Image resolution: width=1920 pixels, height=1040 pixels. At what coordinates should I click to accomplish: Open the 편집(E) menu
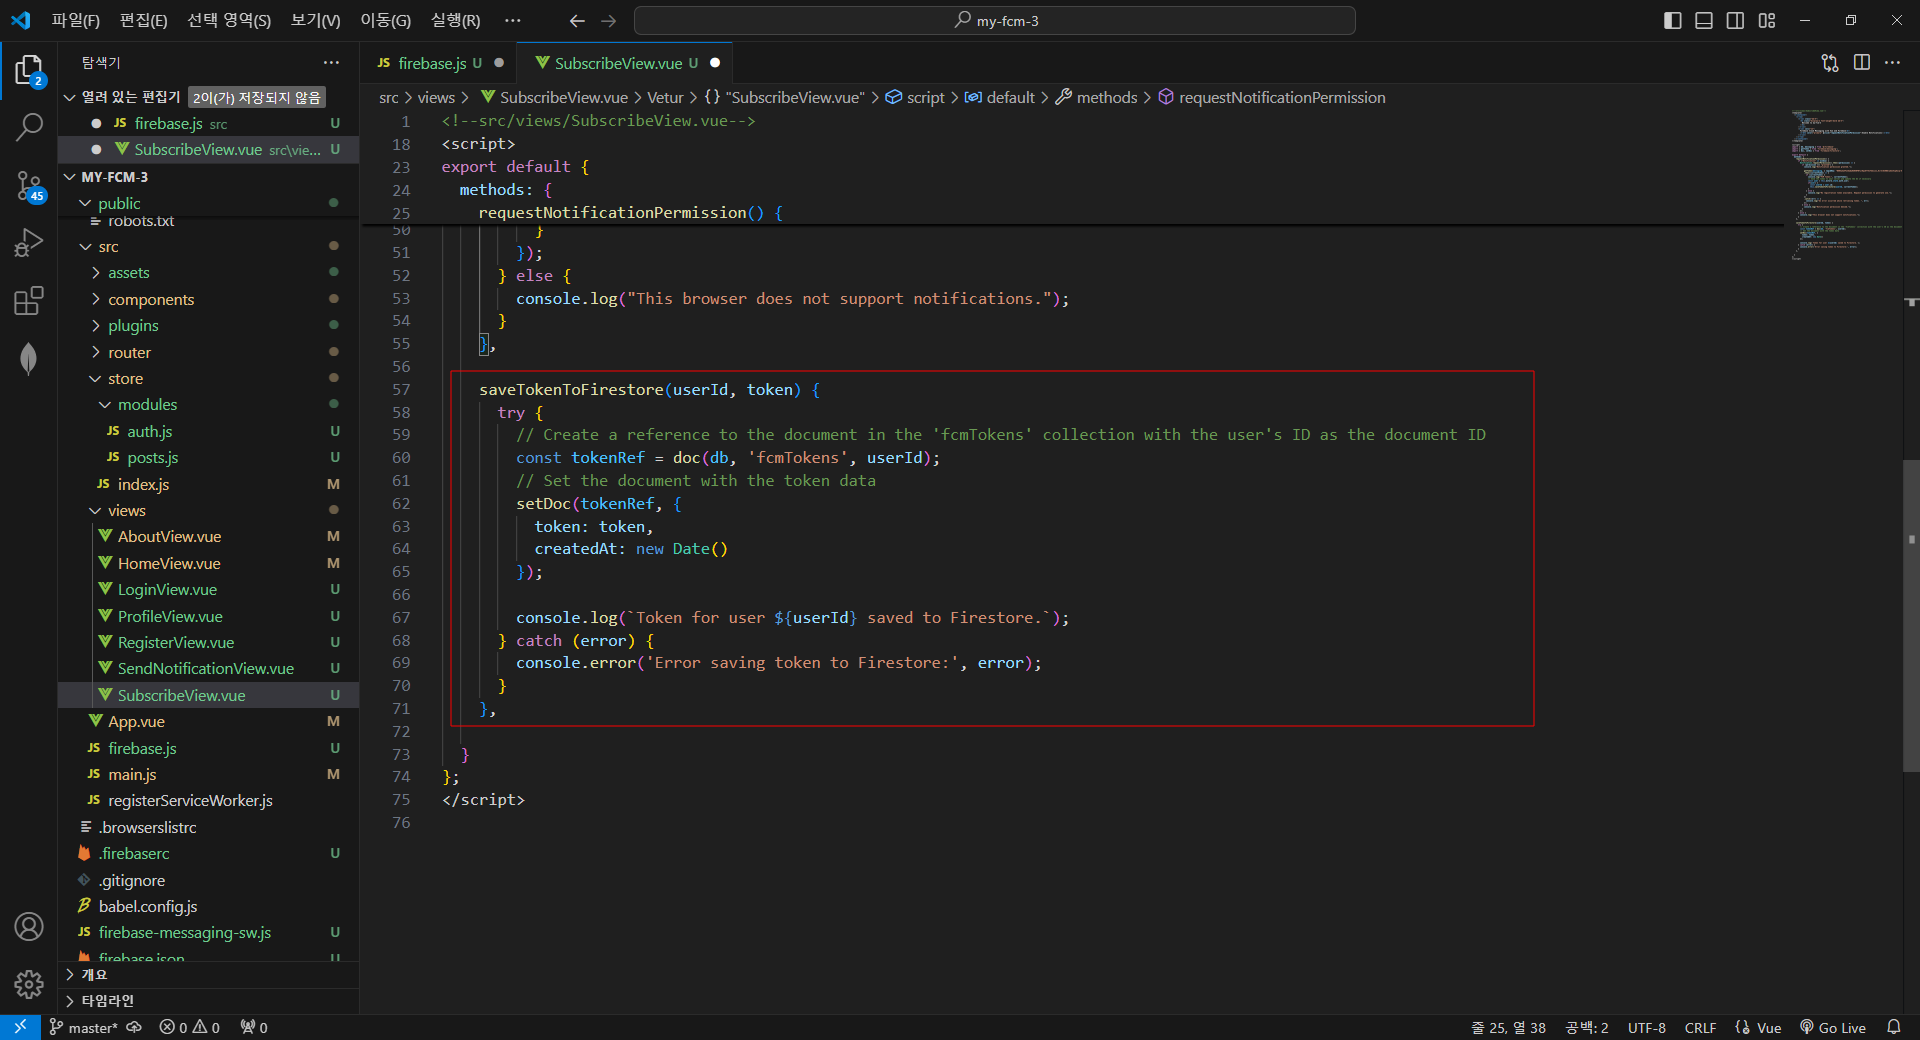(144, 20)
